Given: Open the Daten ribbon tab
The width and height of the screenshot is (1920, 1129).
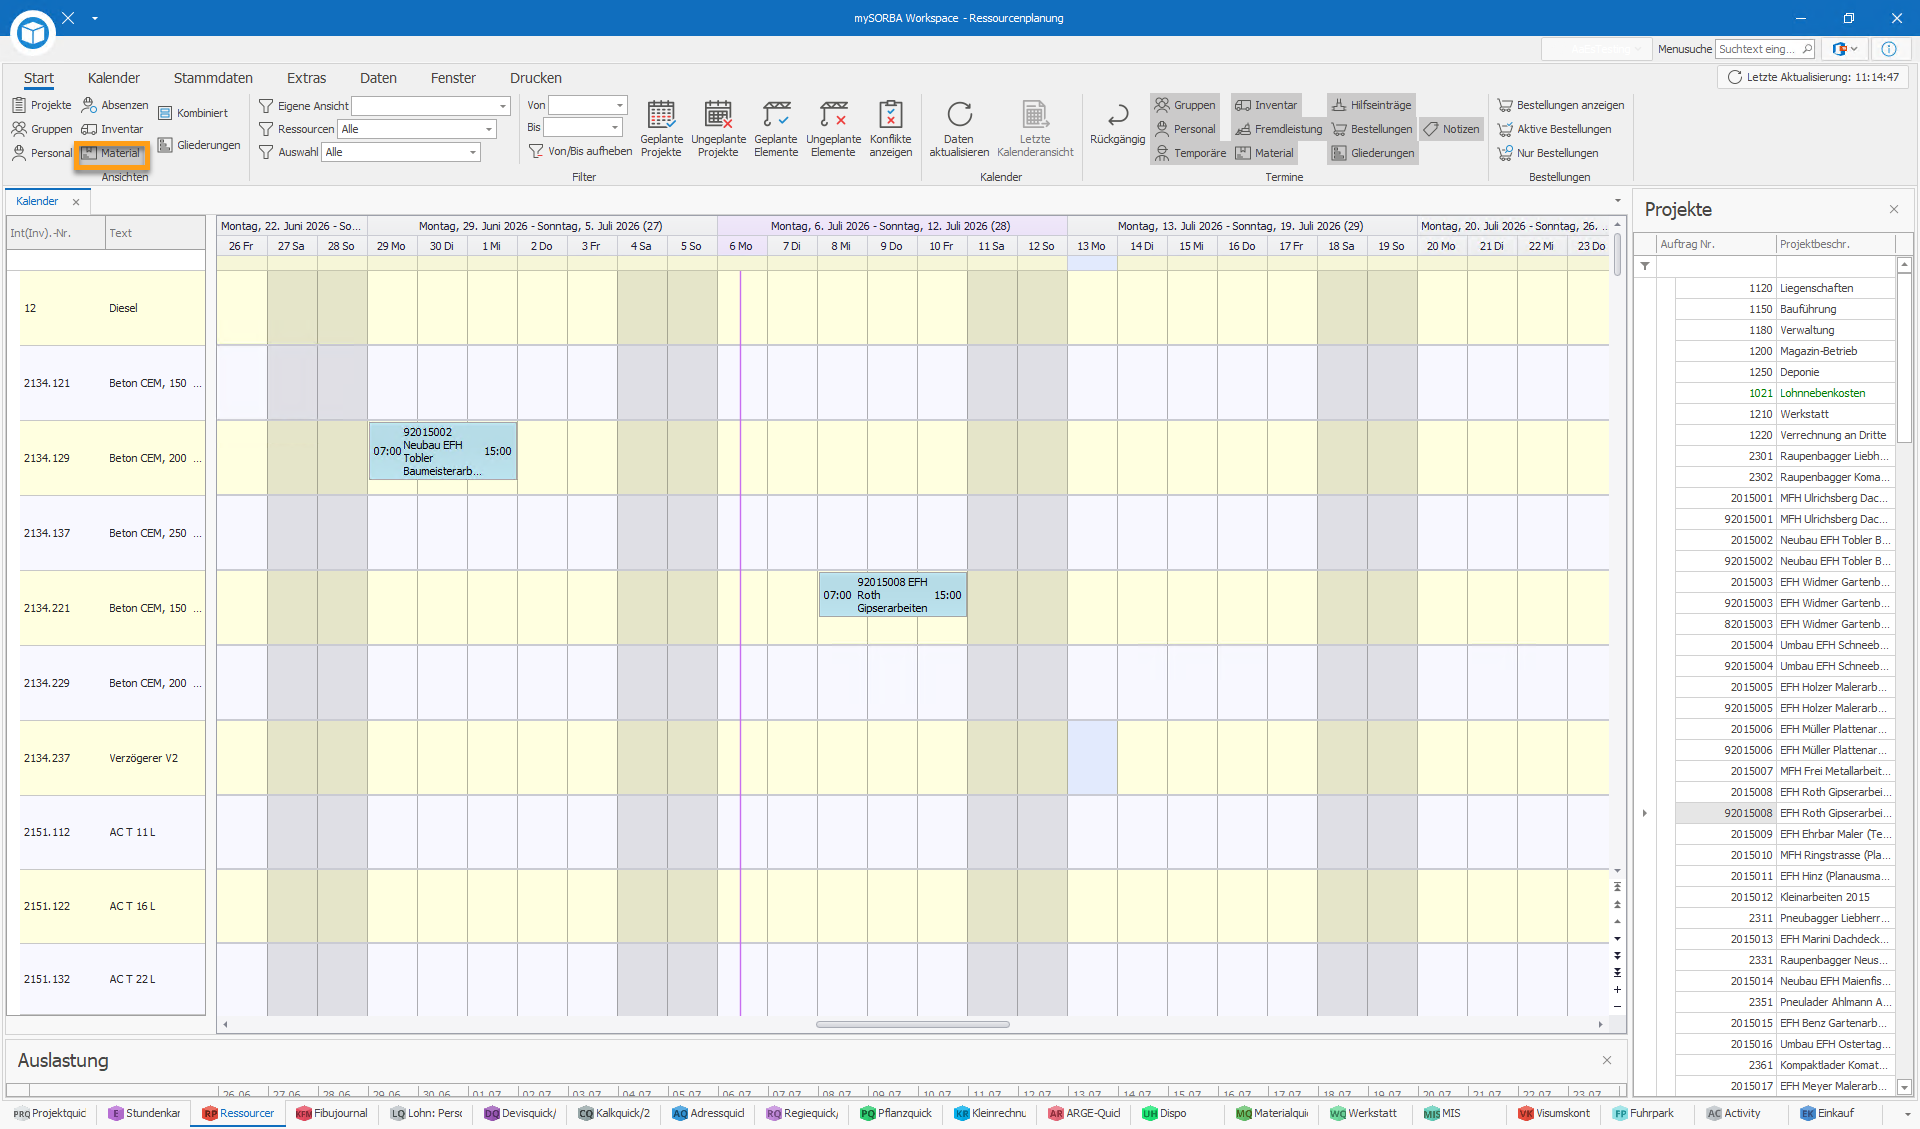Looking at the screenshot, I should (378, 78).
